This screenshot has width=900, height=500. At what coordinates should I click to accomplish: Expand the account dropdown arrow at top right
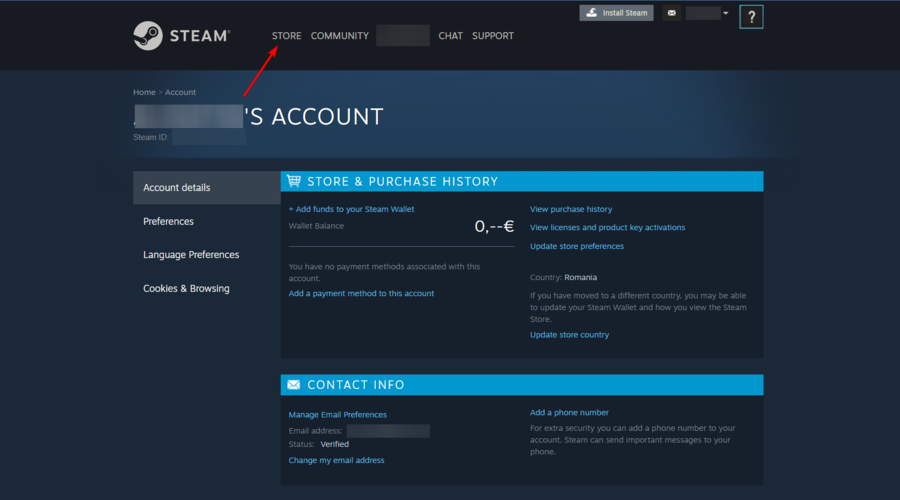point(726,13)
